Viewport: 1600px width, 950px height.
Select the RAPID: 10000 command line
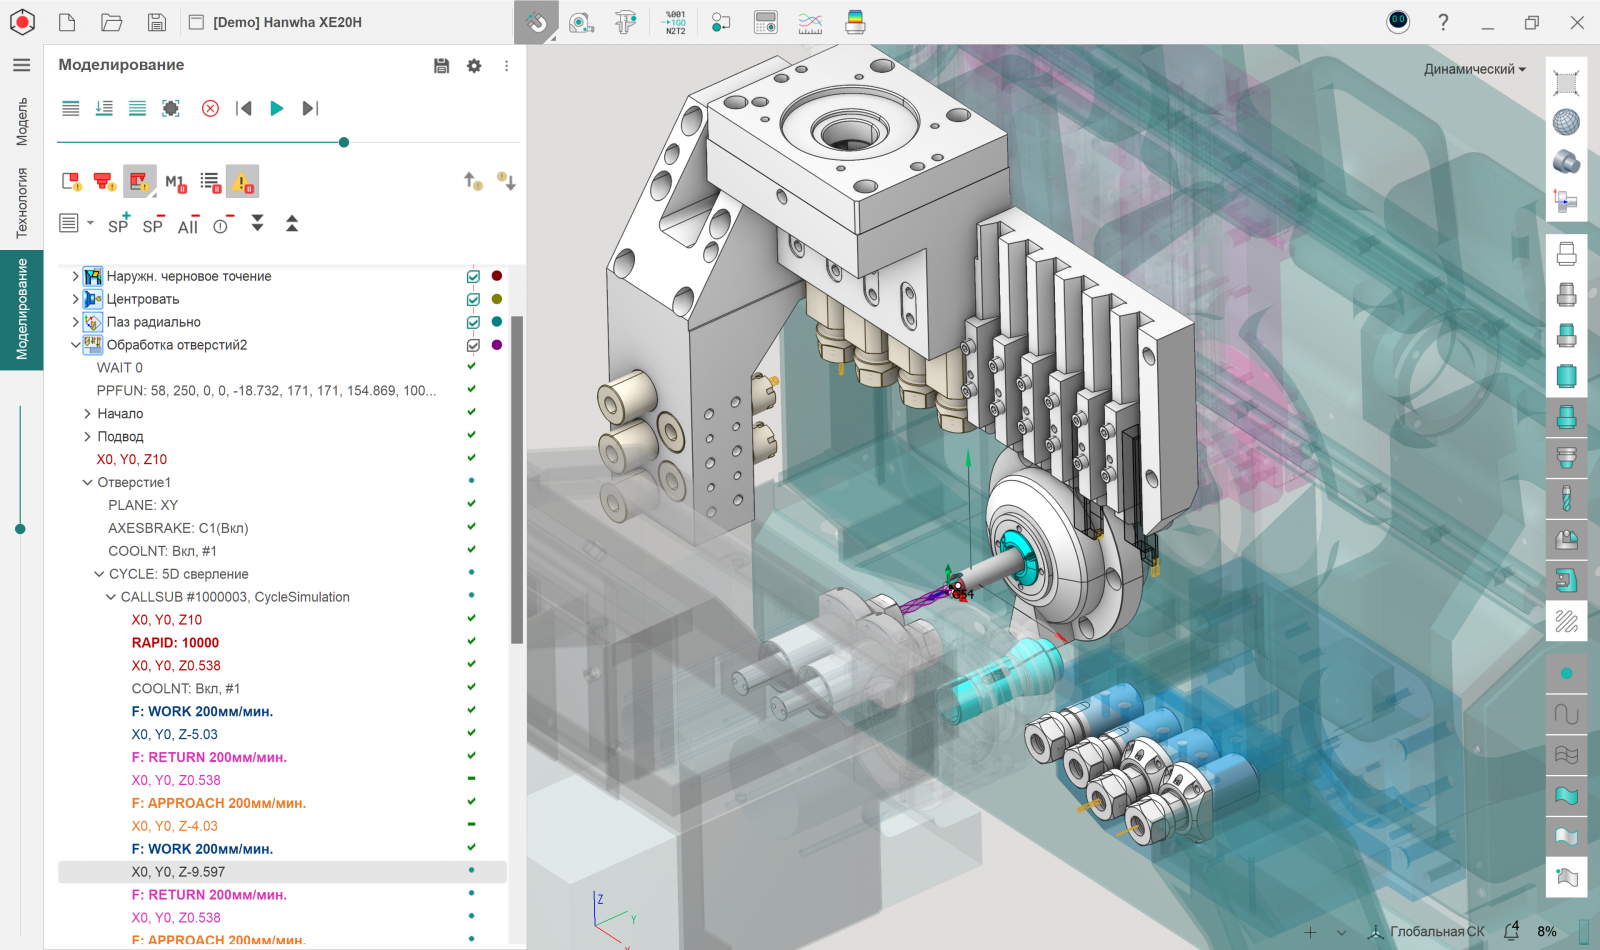pos(175,643)
